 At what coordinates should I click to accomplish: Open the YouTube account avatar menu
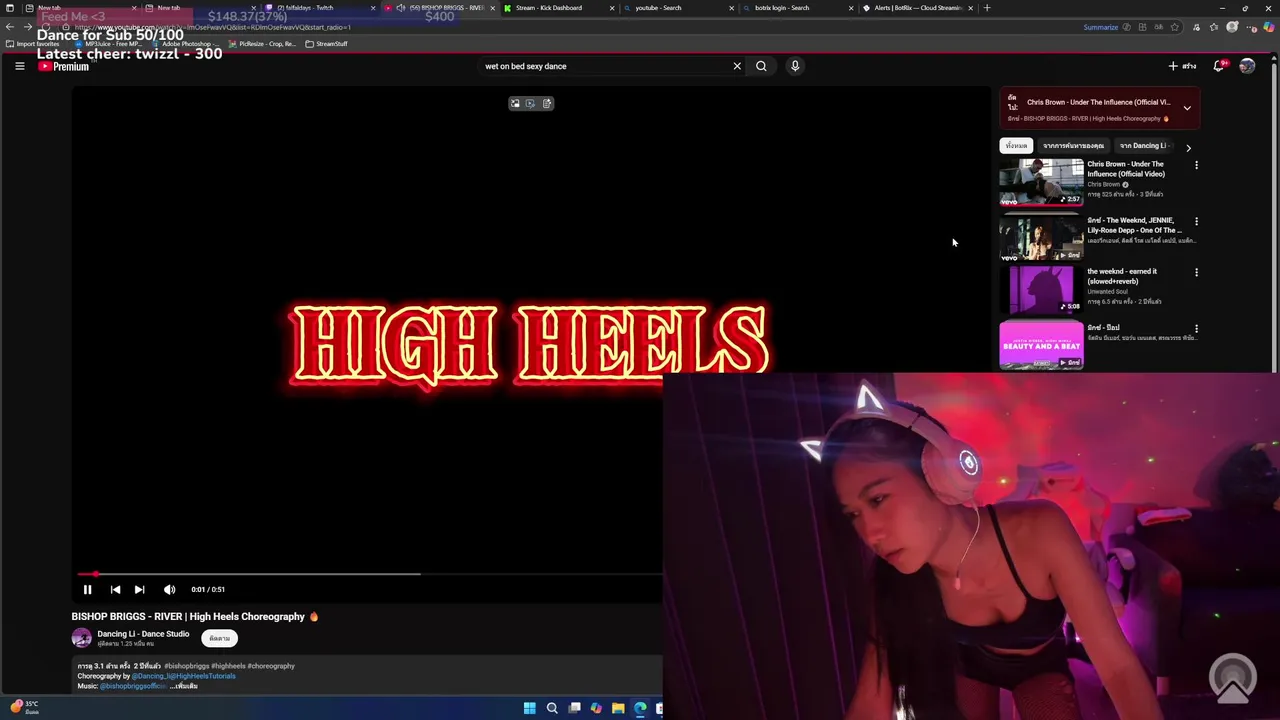[x=1247, y=66]
